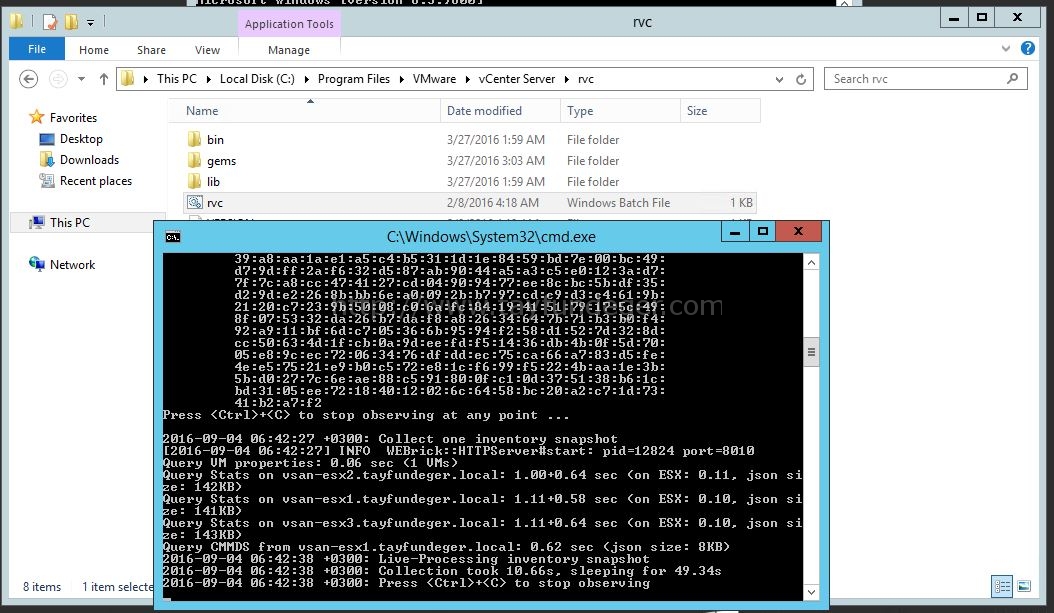The height and width of the screenshot is (613, 1054).
Task: Expand chevron after 'Program Files' breadcrumb
Action: pyautogui.click(x=401, y=79)
